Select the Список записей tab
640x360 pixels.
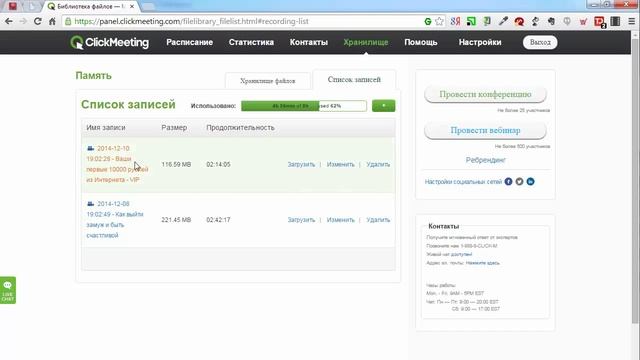[x=354, y=80]
